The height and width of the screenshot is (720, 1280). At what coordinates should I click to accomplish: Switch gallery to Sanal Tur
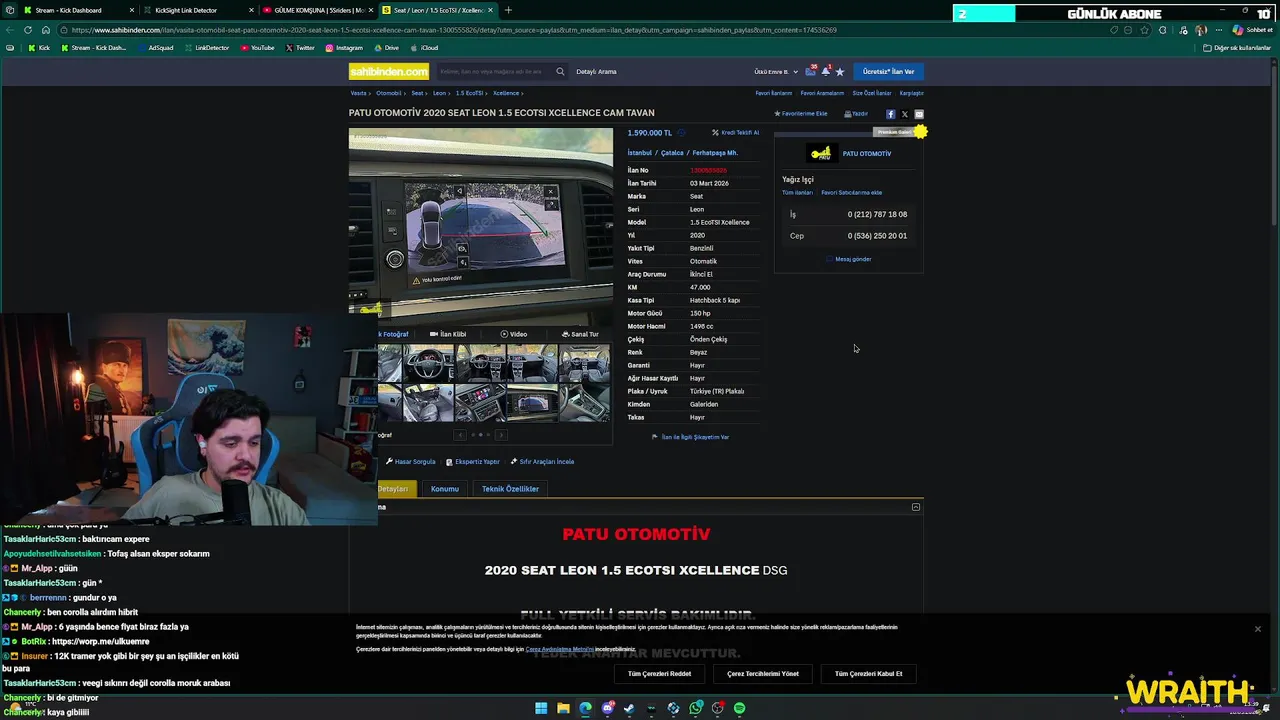pos(580,334)
